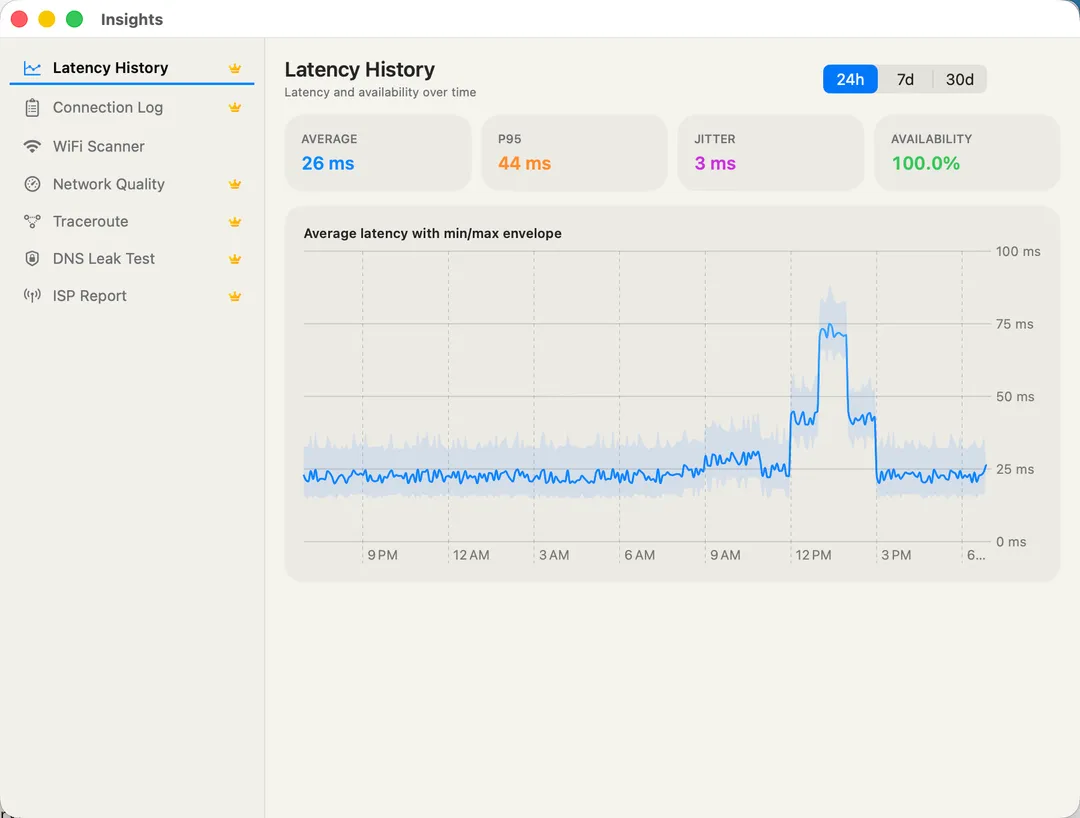Image resolution: width=1080 pixels, height=818 pixels.
Task: Click the '12 PM' axis label
Action: coord(813,555)
